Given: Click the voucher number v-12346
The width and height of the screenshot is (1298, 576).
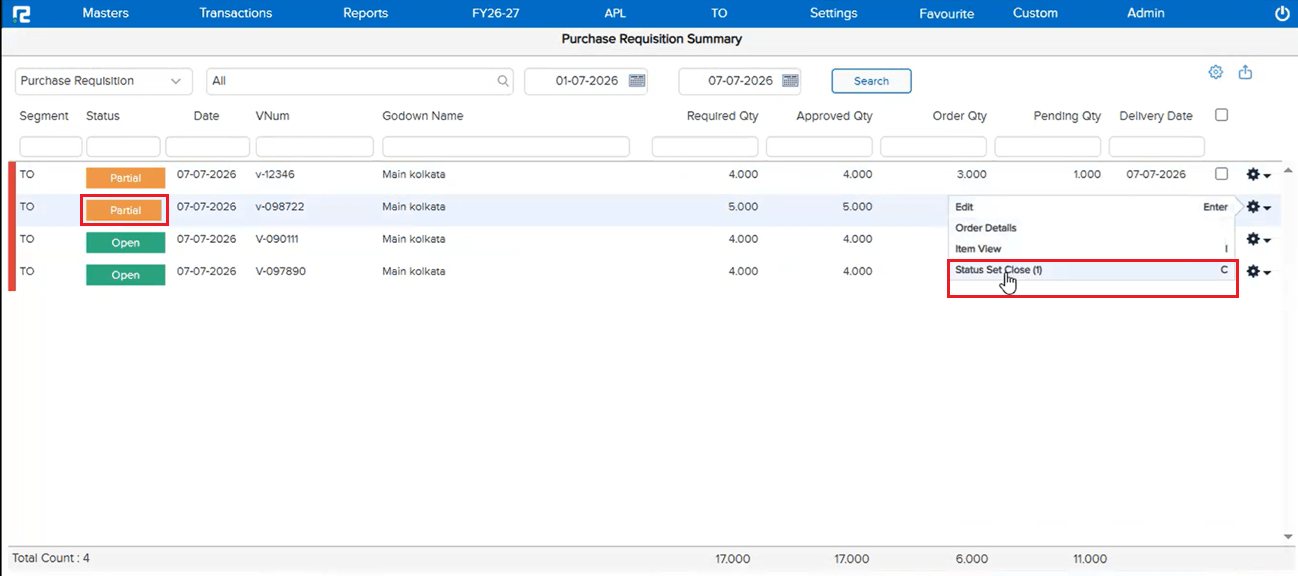Looking at the screenshot, I should point(275,174).
